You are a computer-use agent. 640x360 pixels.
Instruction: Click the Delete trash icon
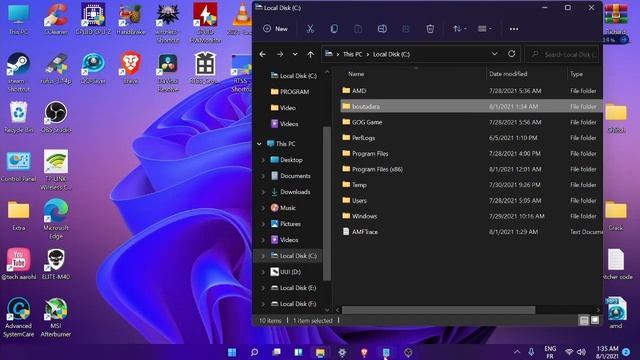[x=430, y=29]
